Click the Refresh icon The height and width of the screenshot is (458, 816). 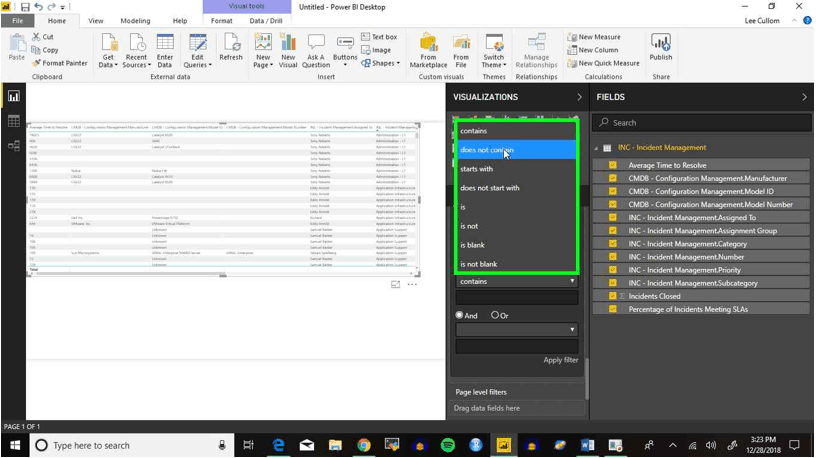(x=231, y=42)
